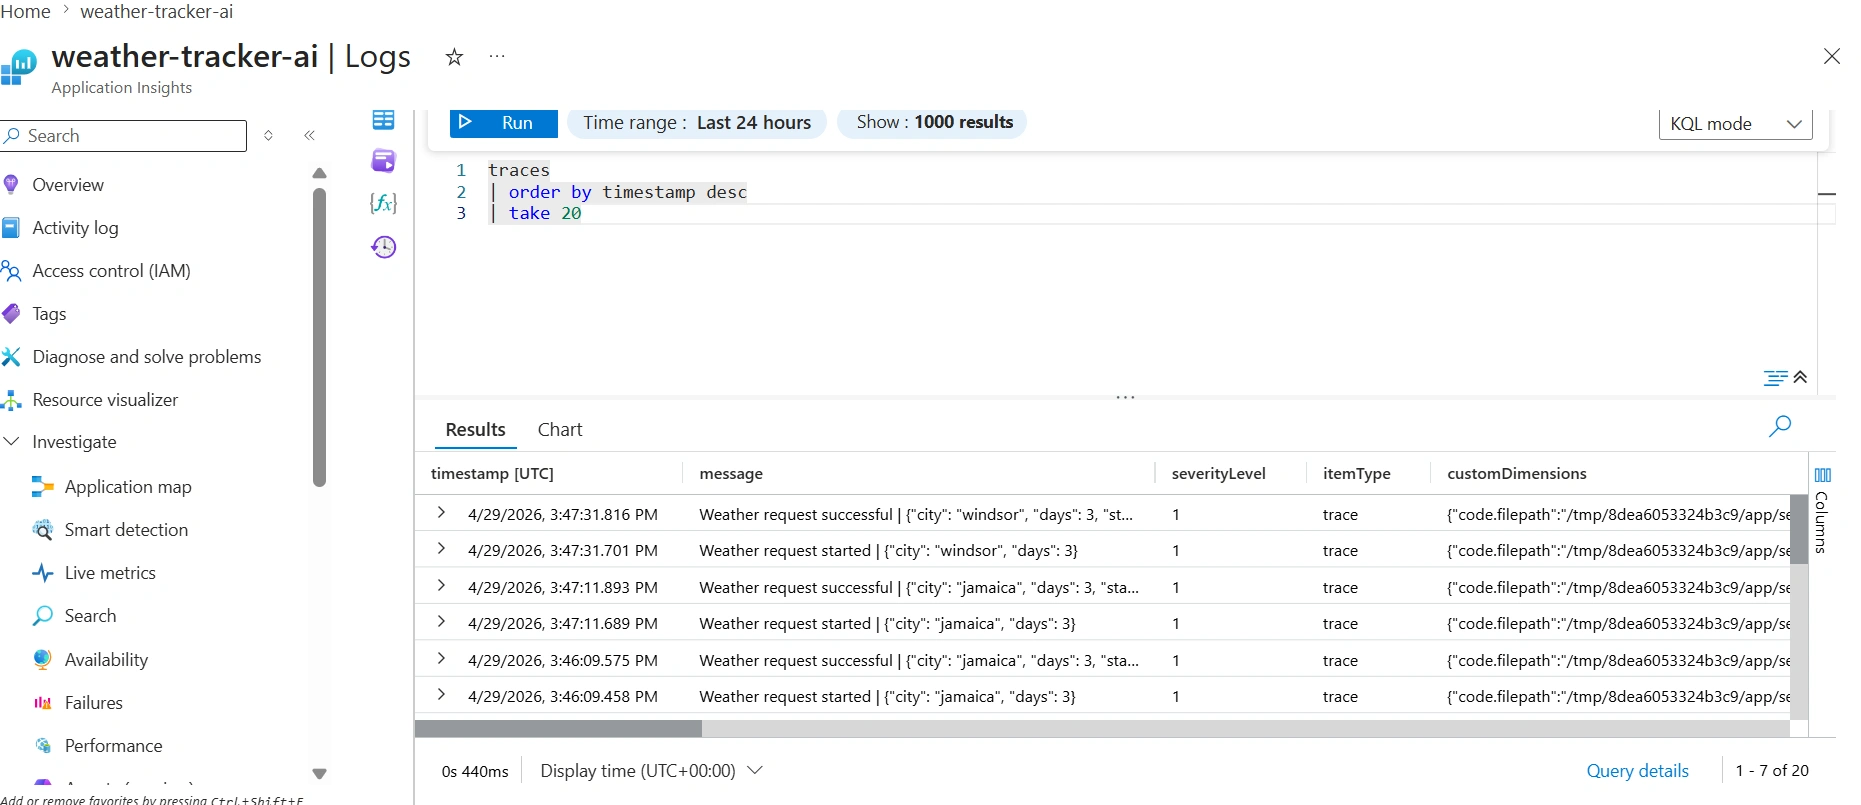This screenshot has width=1861, height=805.
Task: Open the Show: 1000 results limit option
Action: [x=934, y=122]
